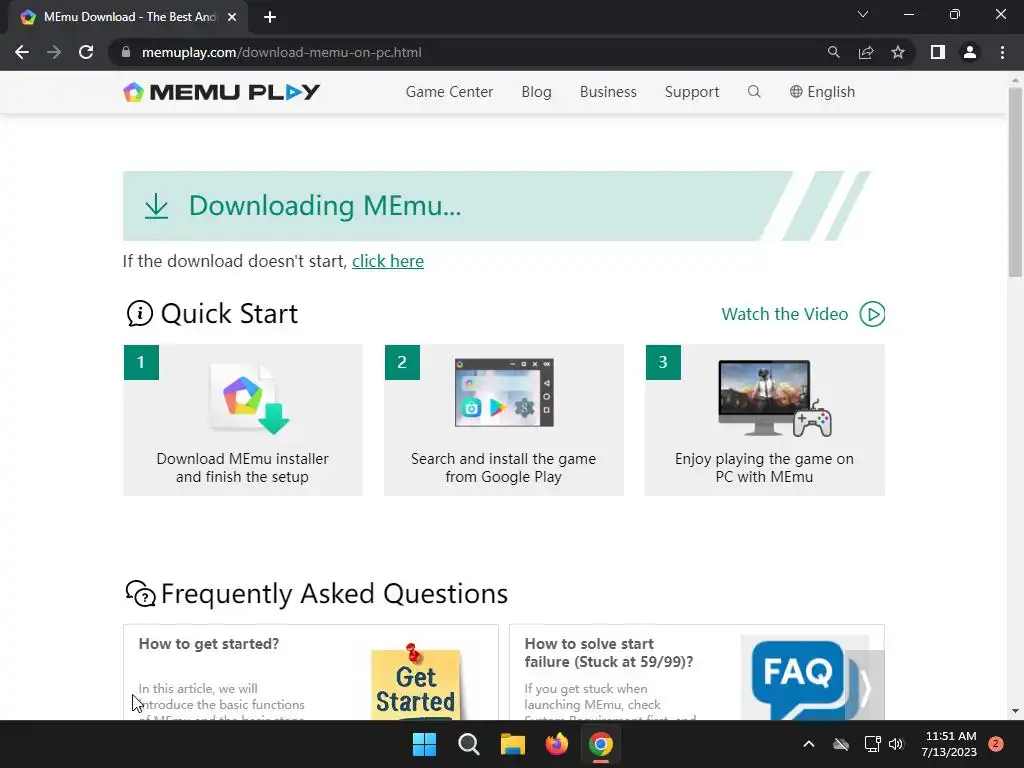The image size is (1024, 768).
Task: Open a new browser tab
Action: coord(270,17)
